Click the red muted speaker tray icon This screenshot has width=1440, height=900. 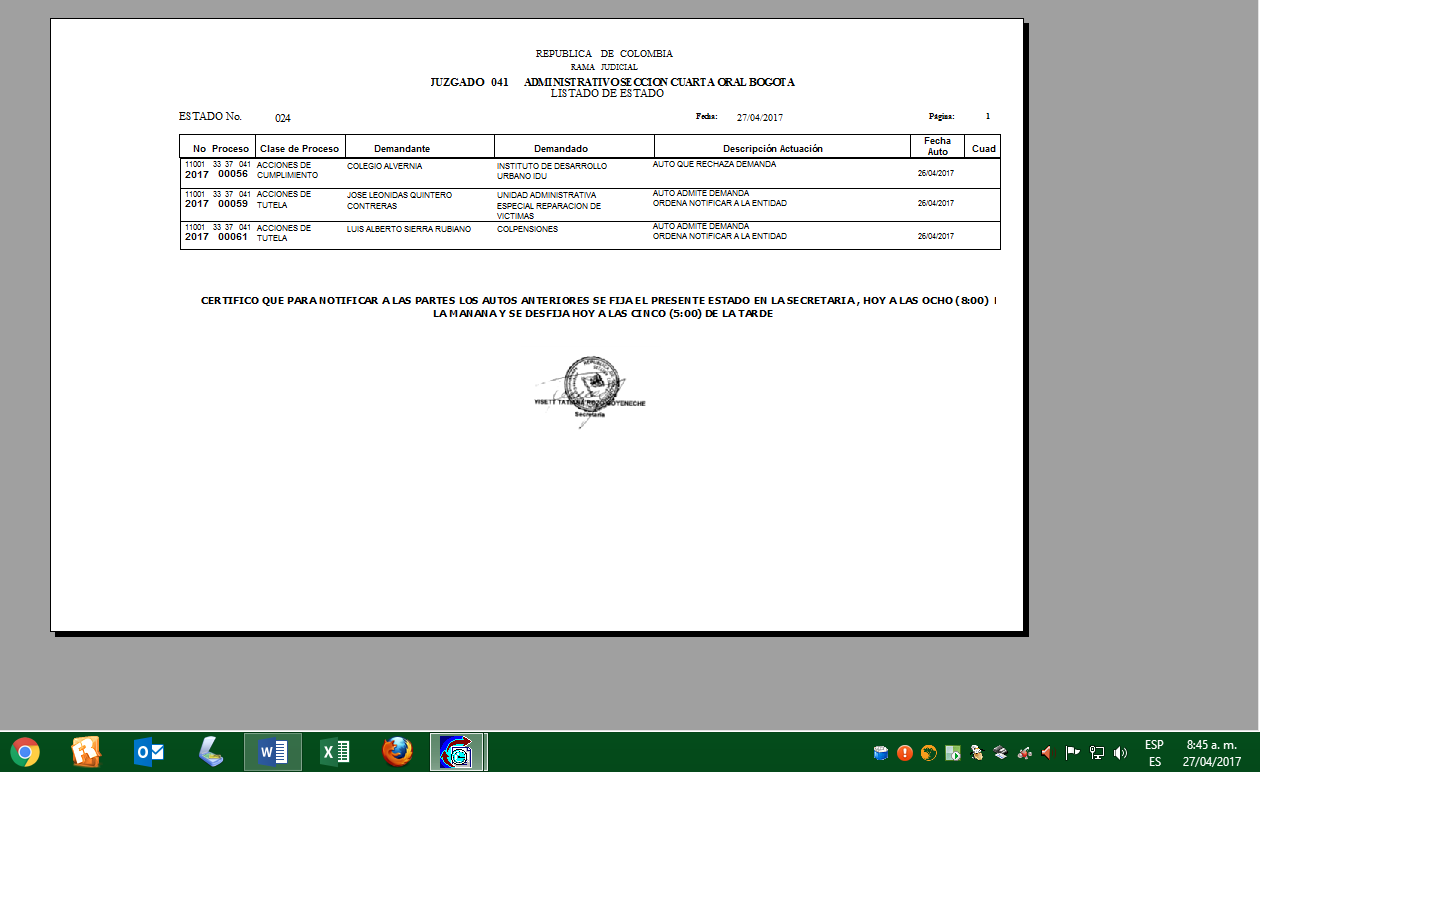tap(1047, 753)
